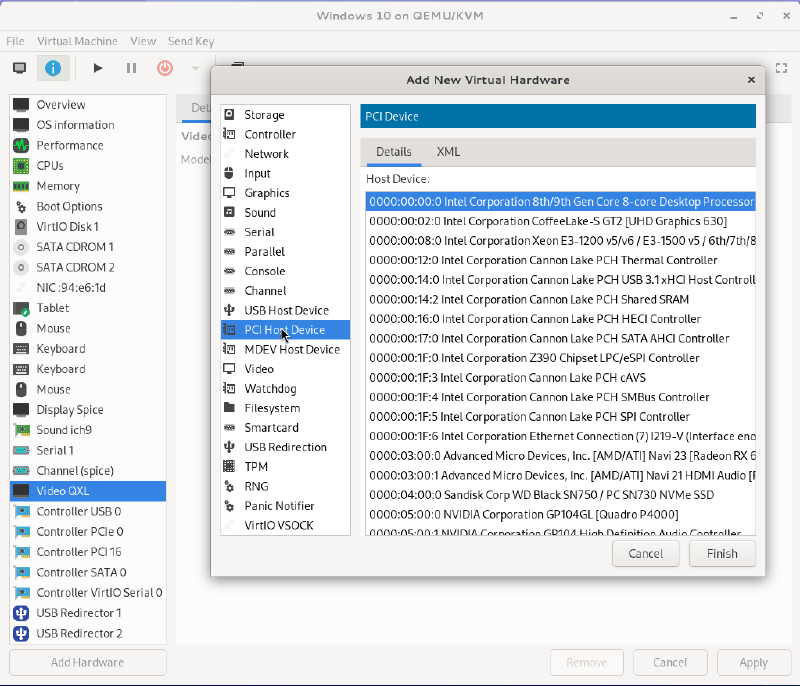The width and height of the screenshot is (800, 686).
Task: Select Z390 Chipset LPC/eSPI Controller device
Action: coord(561,358)
